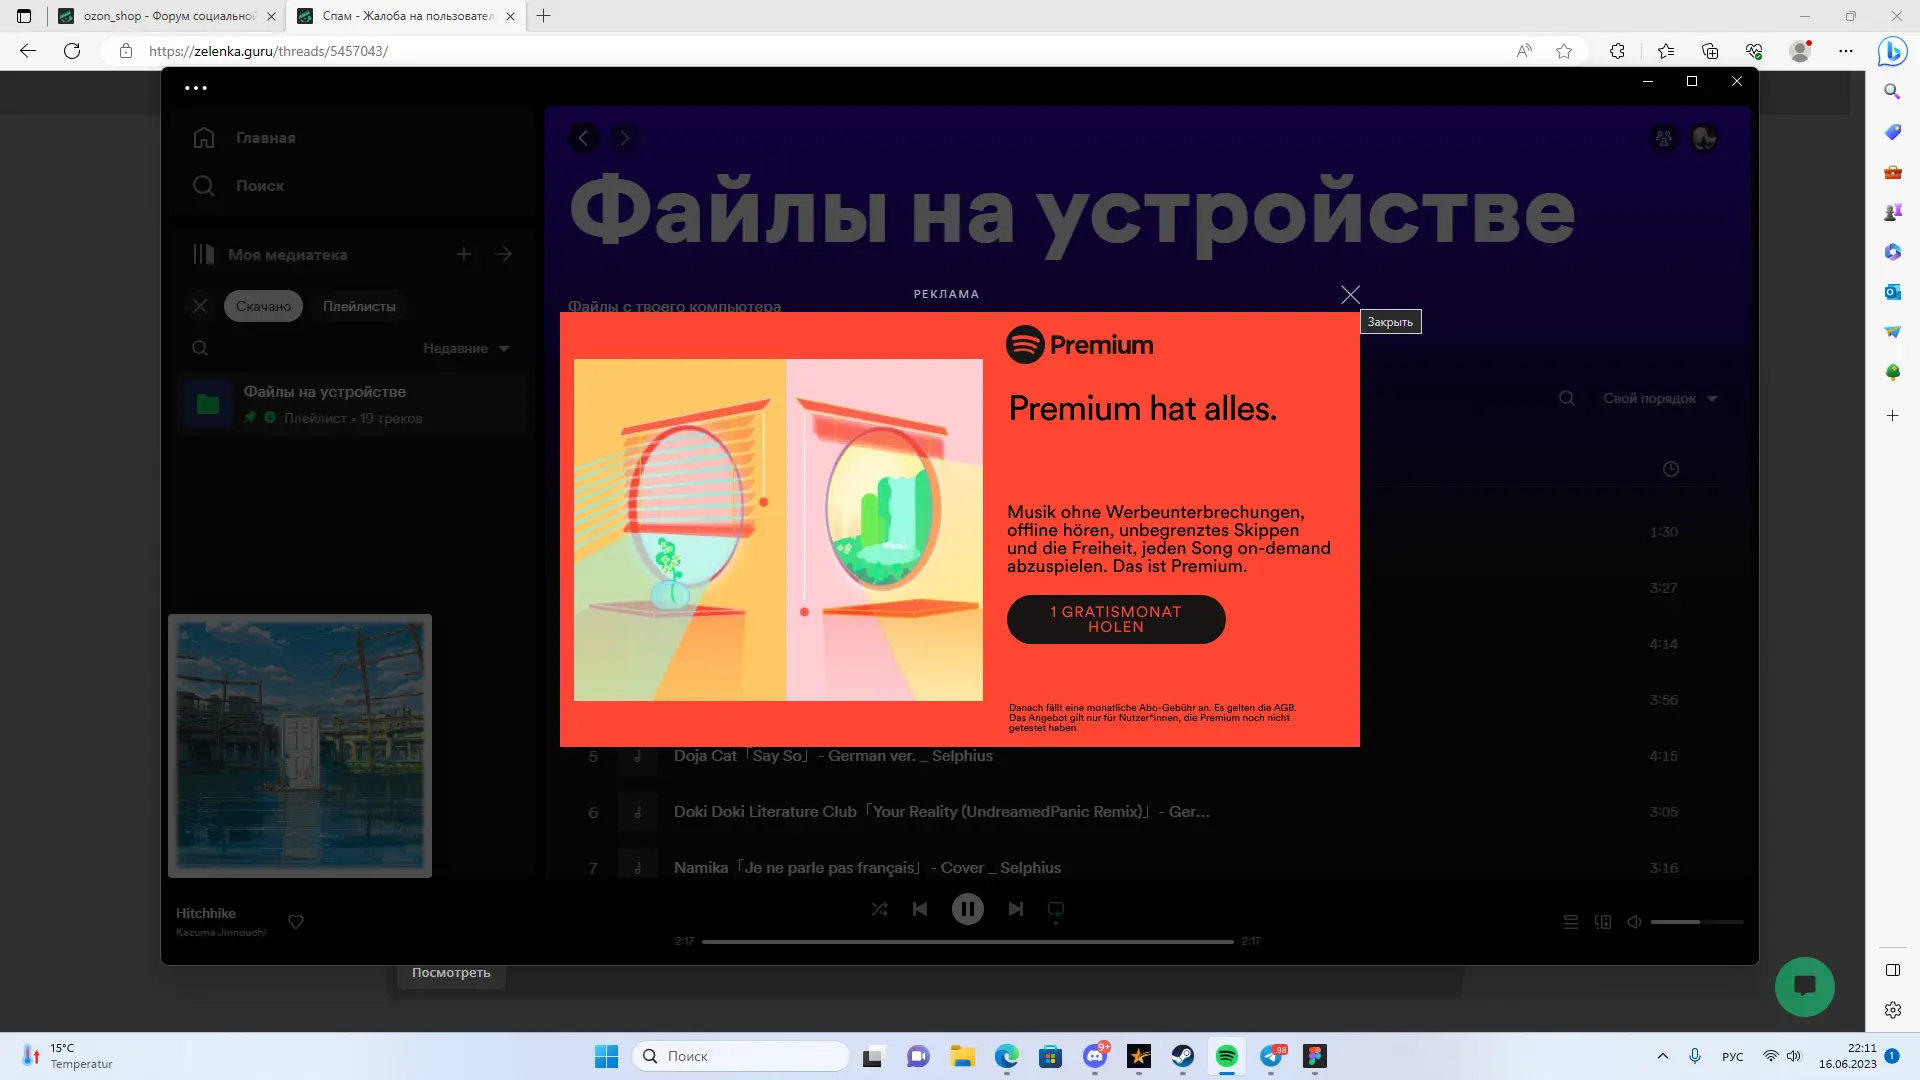Open the Windows Start menu
This screenshot has height=1080, width=1920.
click(606, 1056)
